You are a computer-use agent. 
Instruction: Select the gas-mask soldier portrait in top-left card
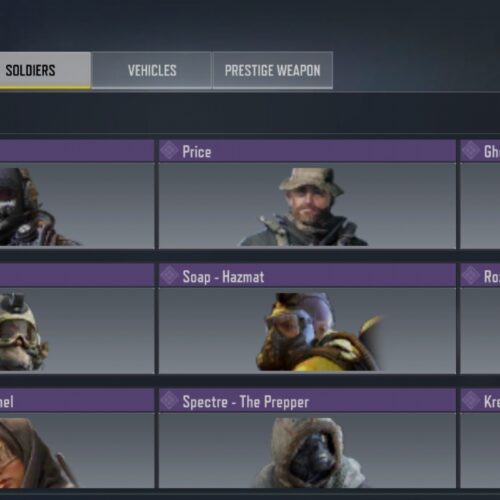pyautogui.click(x=37, y=207)
